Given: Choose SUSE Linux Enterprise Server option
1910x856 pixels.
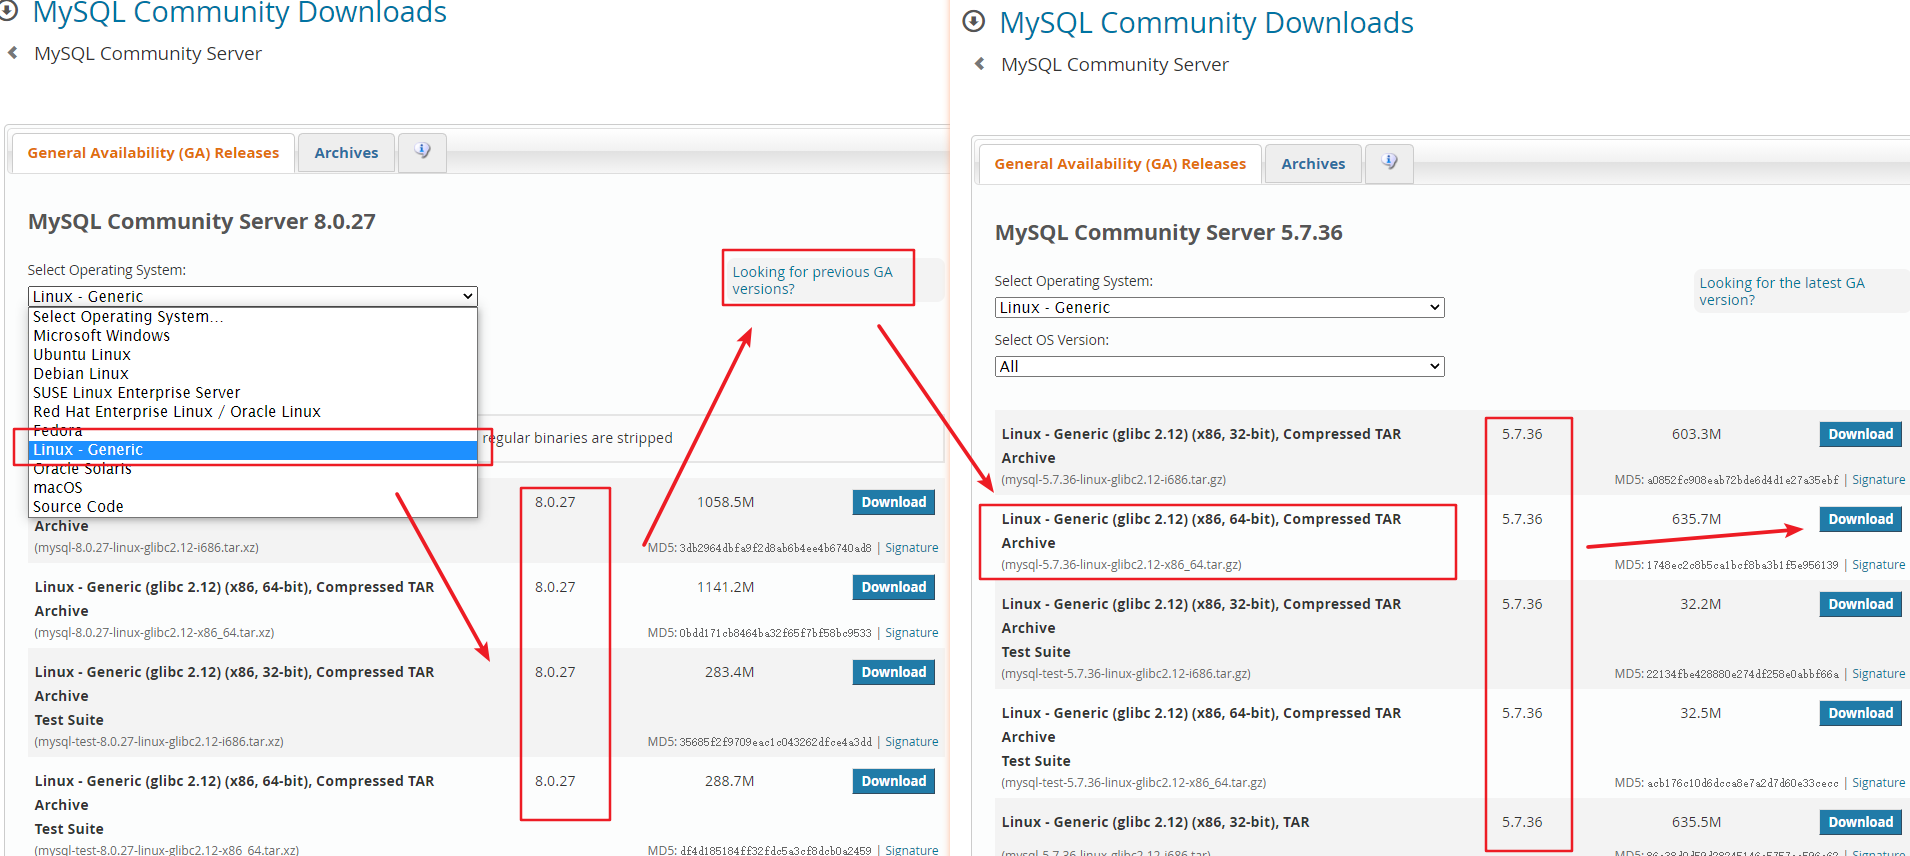Looking at the screenshot, I should coord(253,393).
